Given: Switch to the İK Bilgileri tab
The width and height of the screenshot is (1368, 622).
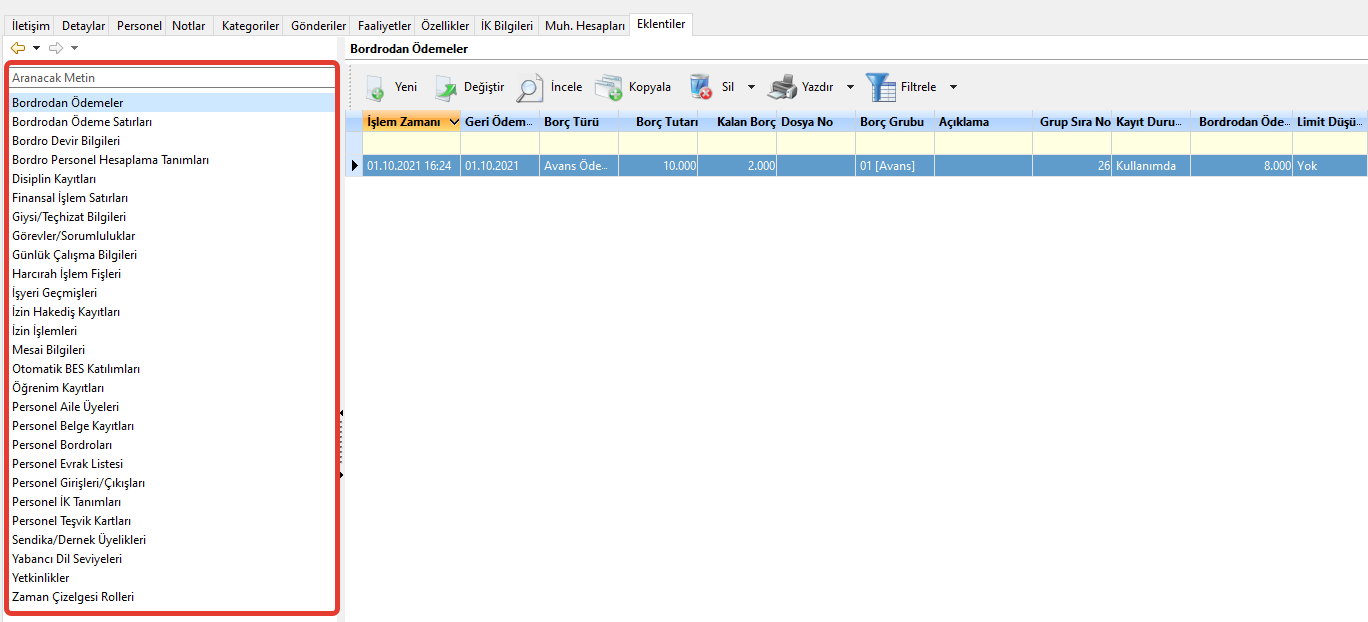Looking at the screenshot, I should pos(507,26).
